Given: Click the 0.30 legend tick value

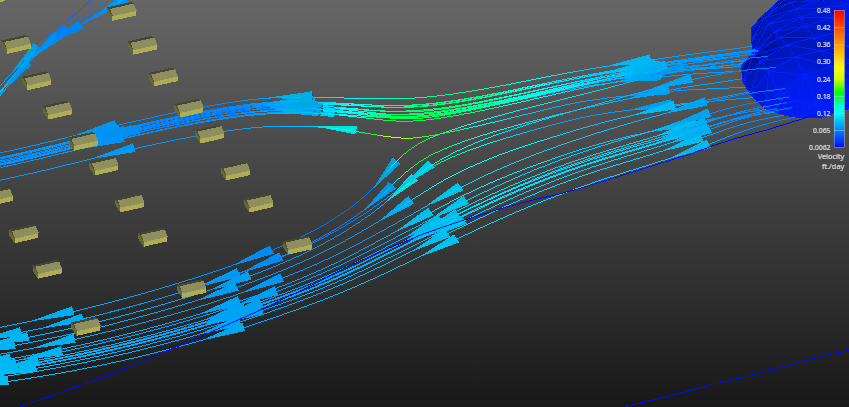Looking at the screenshot, I should tap(823, 61).
